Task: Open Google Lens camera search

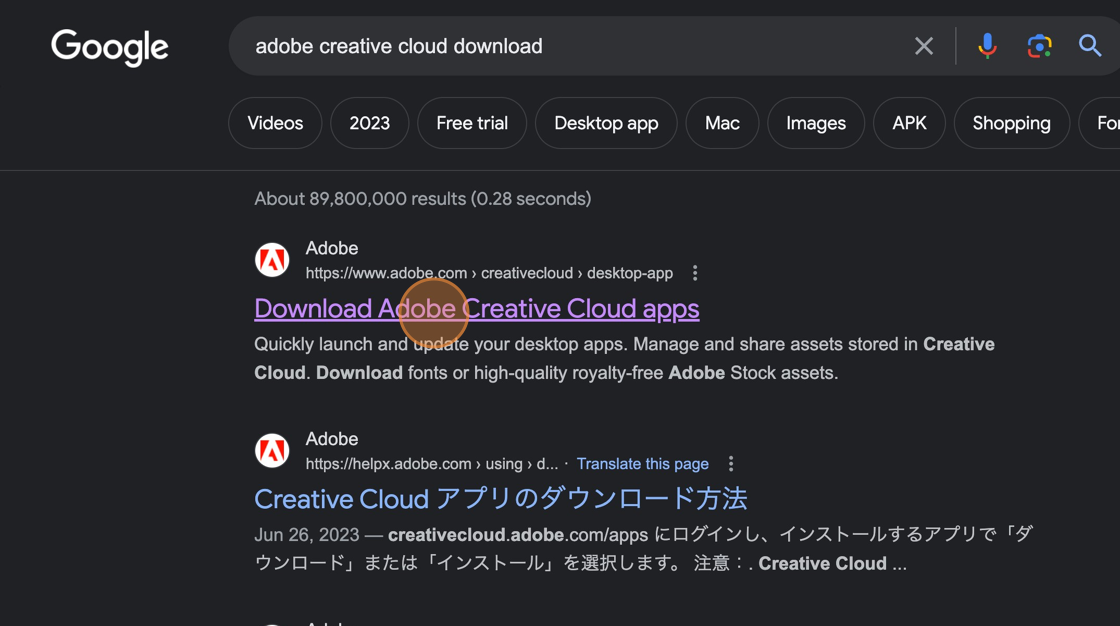Action: (x=1039, y=45)
